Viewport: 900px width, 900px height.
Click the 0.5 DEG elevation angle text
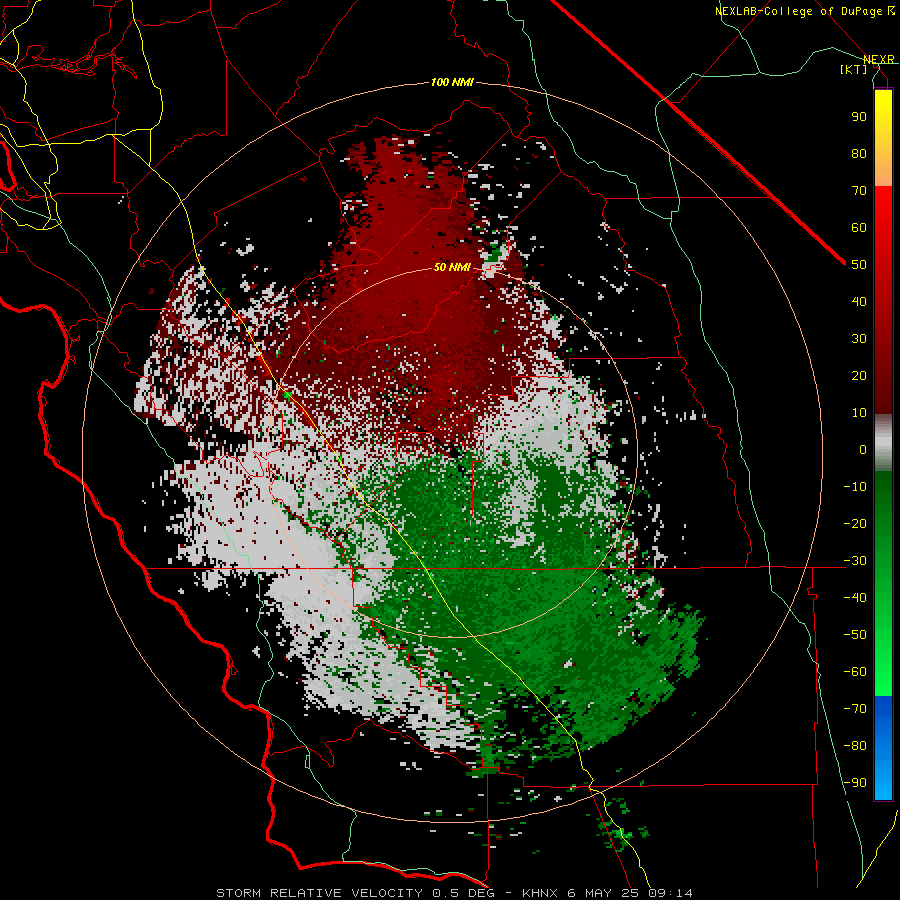(x=464, y=893)
